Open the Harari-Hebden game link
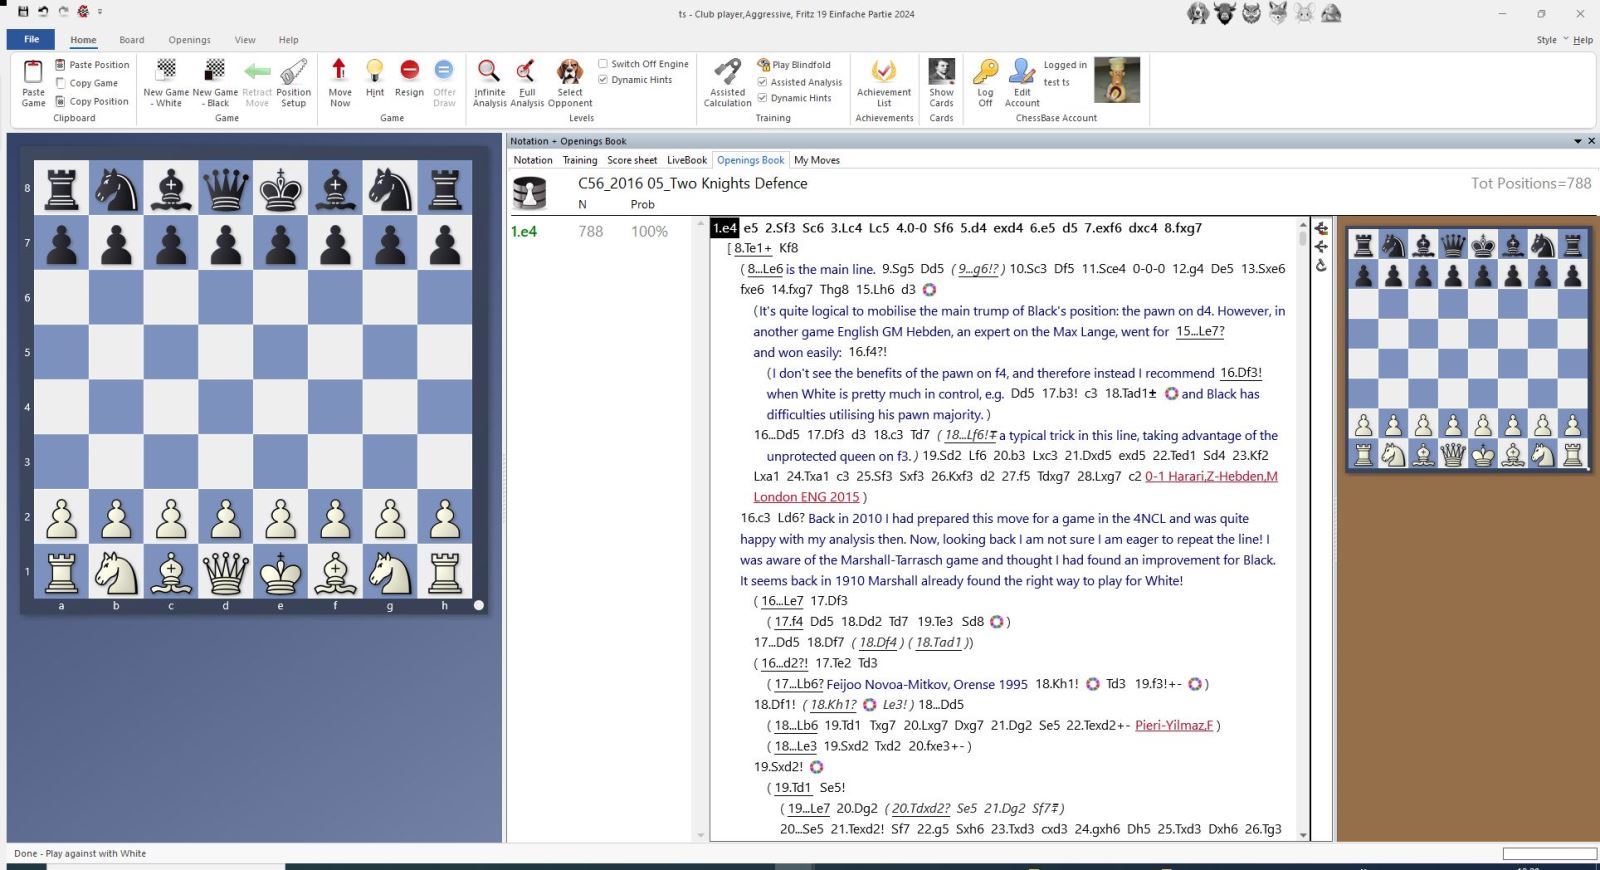1600x870 pixels. click(x=1211, y=477)
